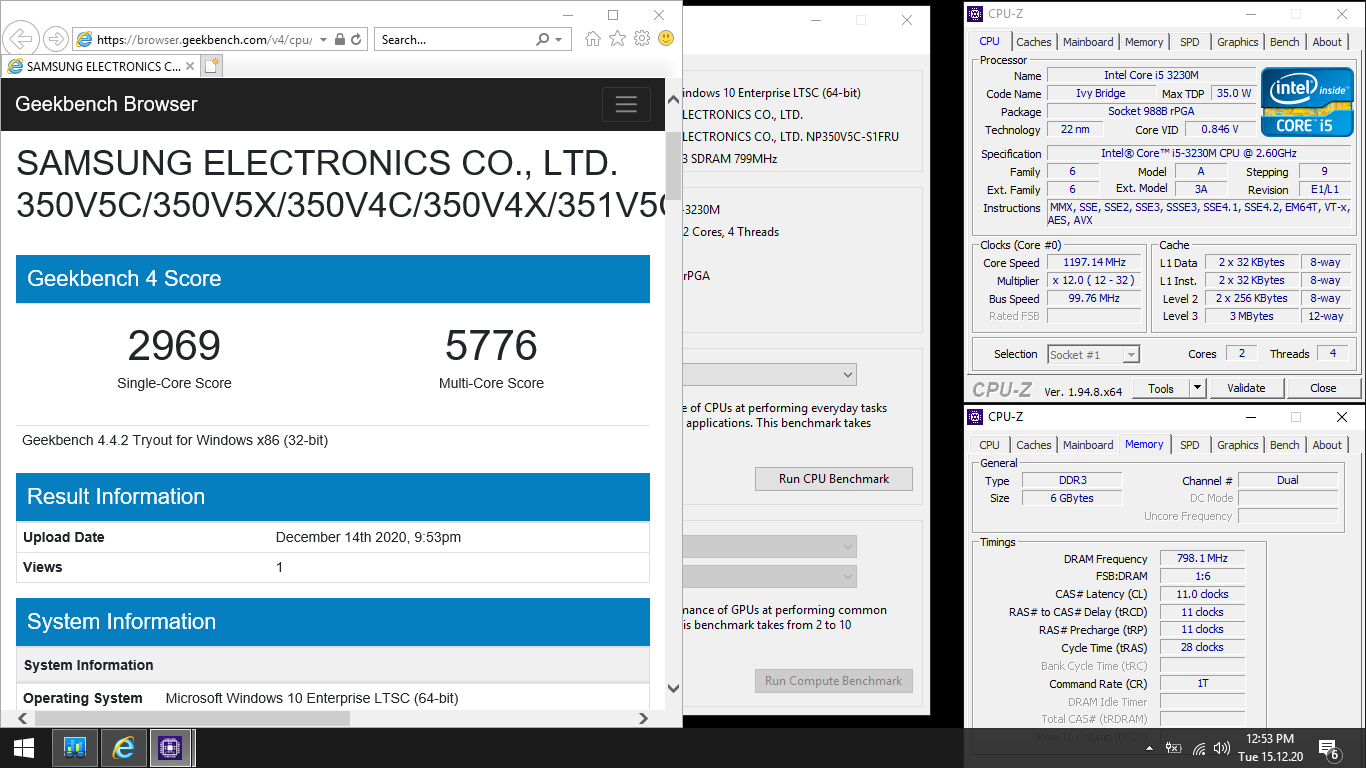Click the browser Search box
Viewport: 1366px width, 768px height.
point(455,39)
